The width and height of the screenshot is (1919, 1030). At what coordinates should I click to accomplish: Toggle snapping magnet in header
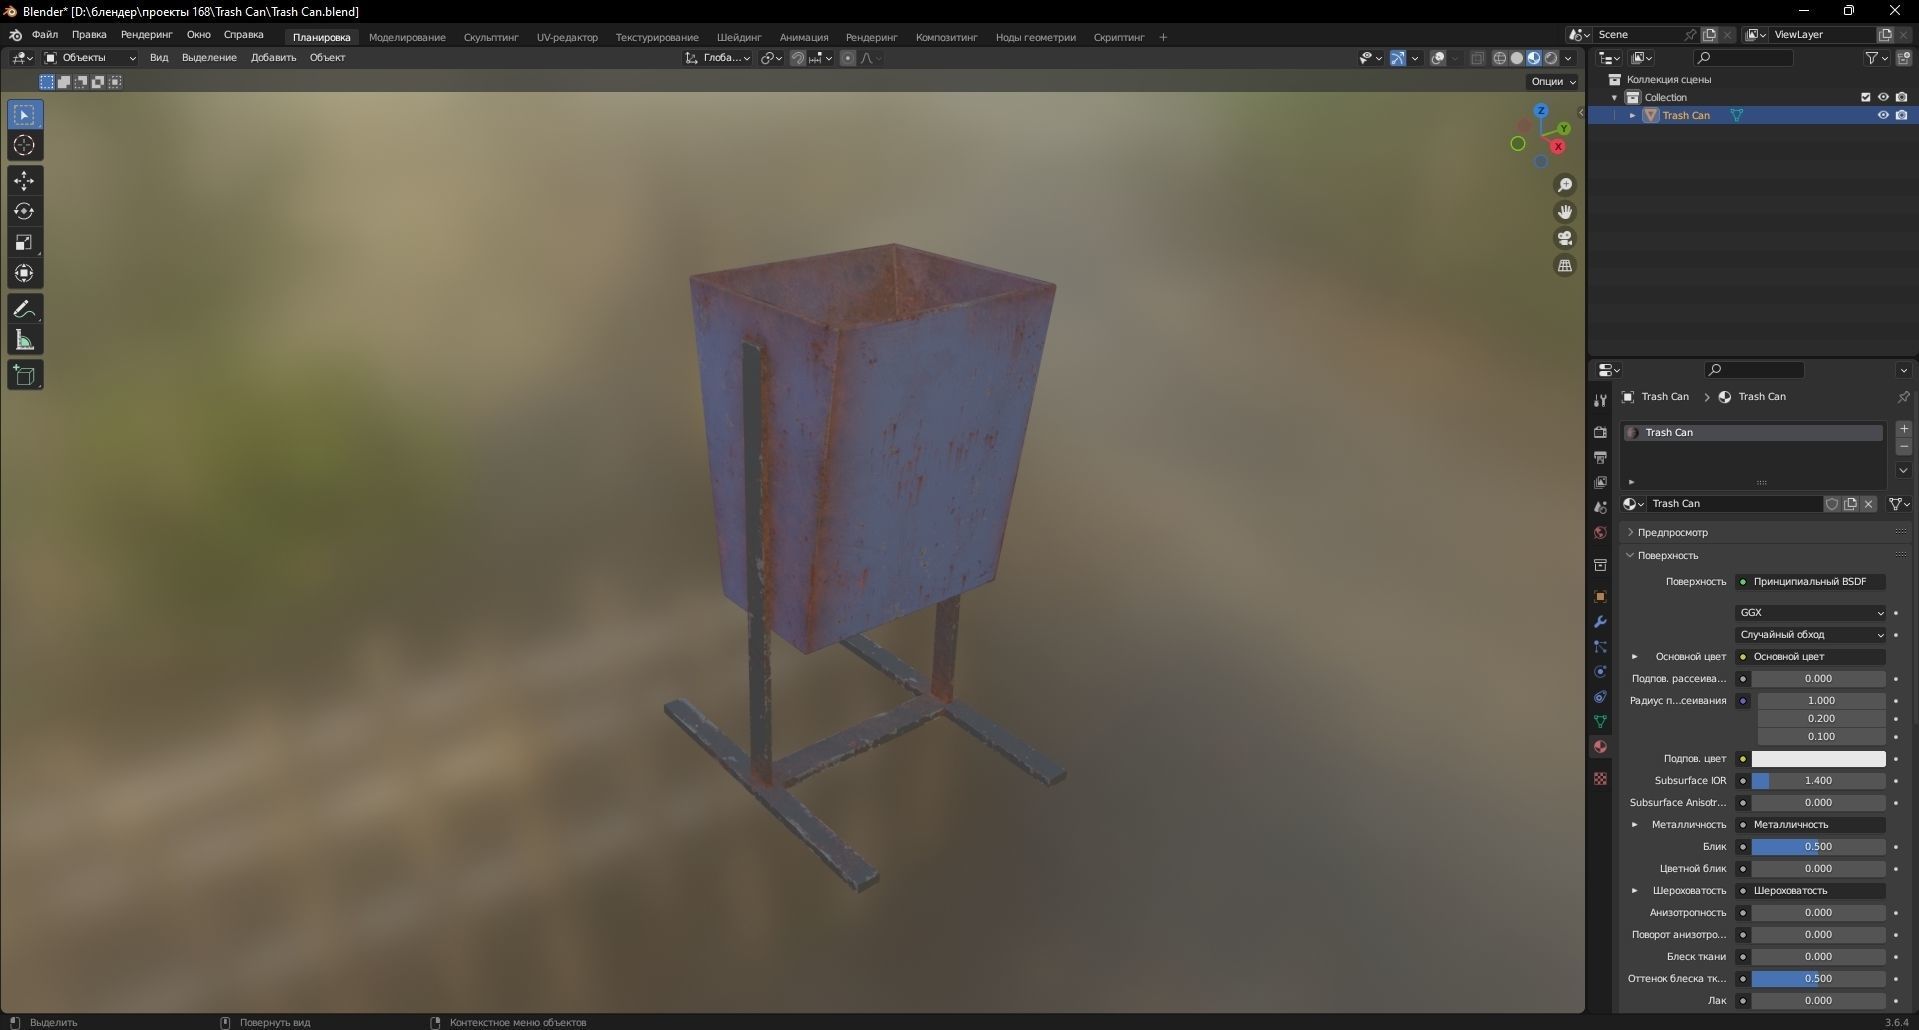click(798, 58)
